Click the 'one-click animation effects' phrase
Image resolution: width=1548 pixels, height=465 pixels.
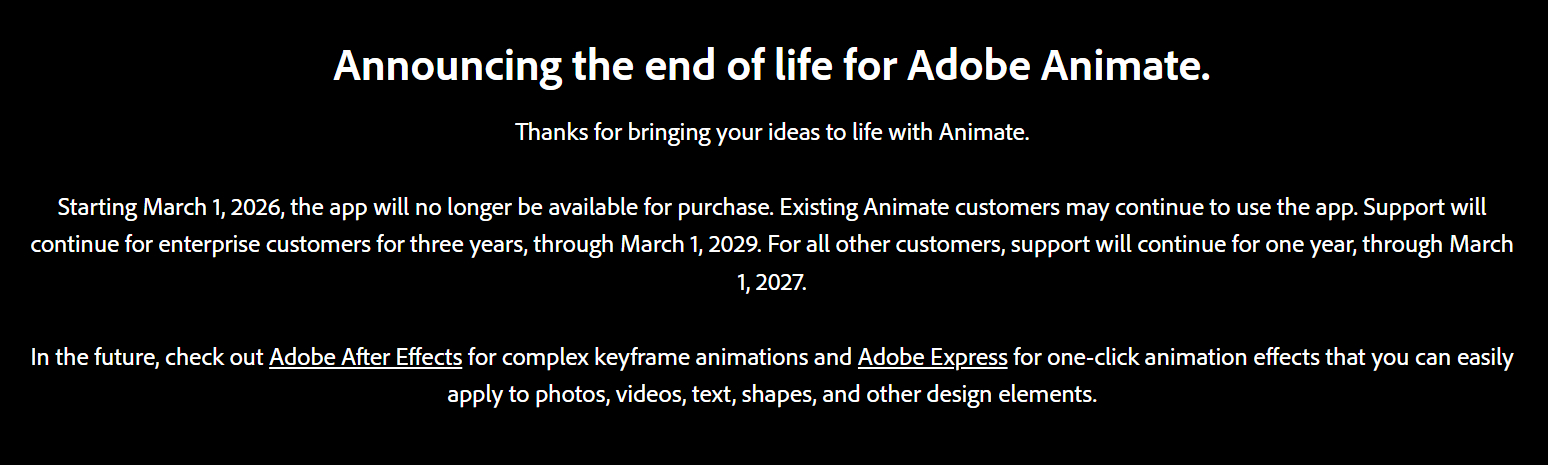1172,357
